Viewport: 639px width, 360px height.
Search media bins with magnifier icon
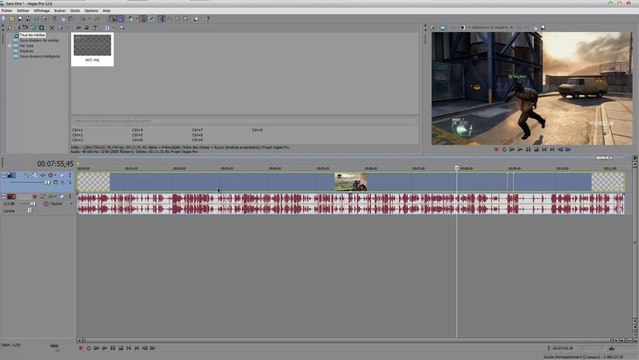pyautogui.click(x=122, y=28)
